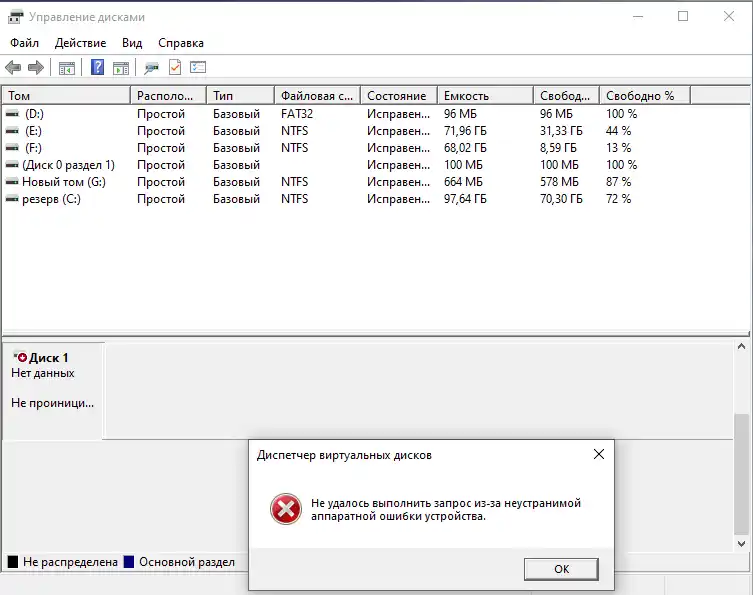The width and height of the screenshot is (753, 595).
Task: Click the blue Основной раздел legend swatch
Action: click(129, 561)
